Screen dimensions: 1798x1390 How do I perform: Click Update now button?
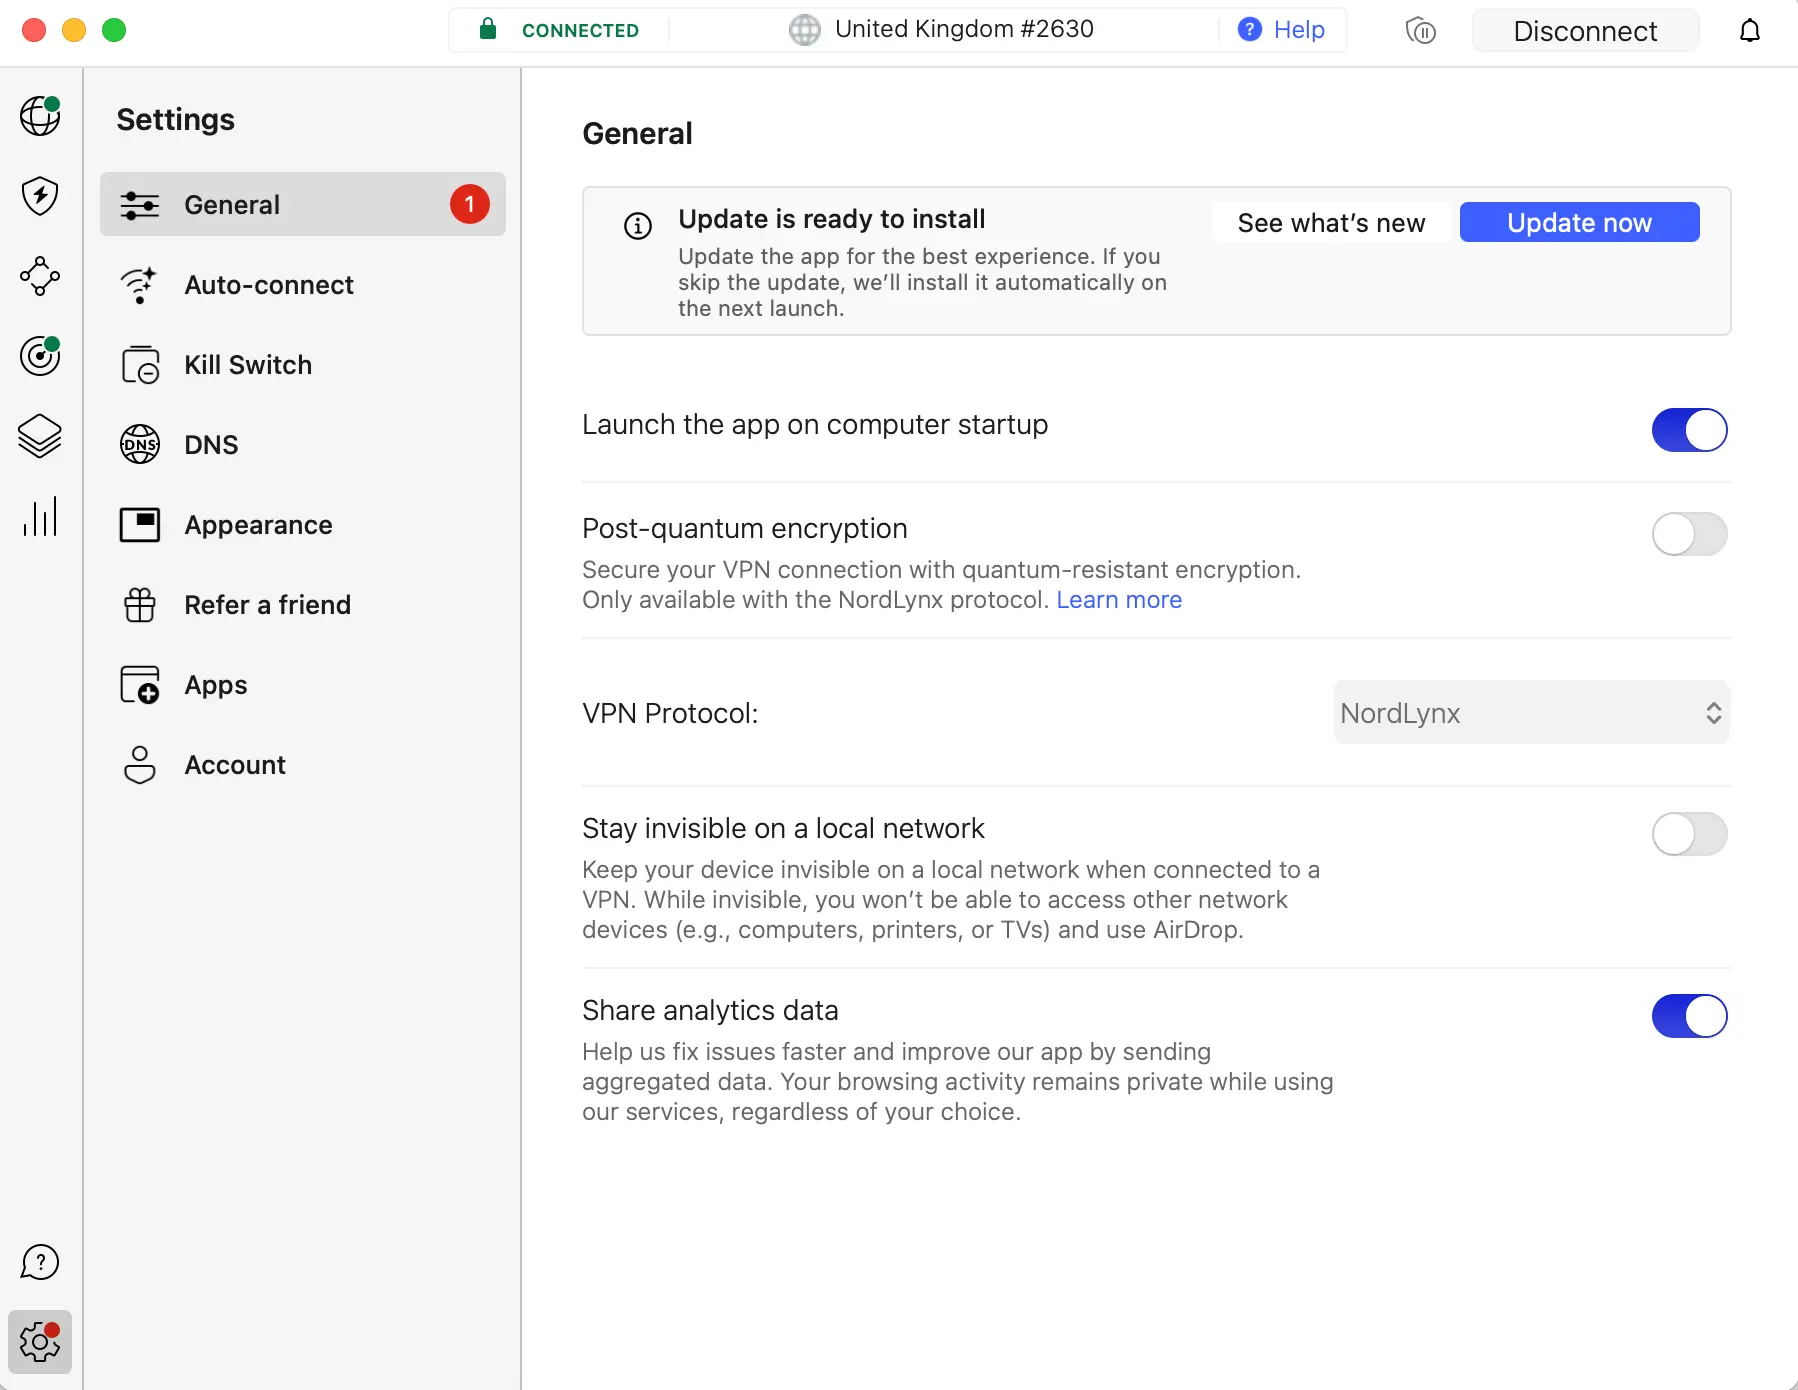[x=1579, y=223]
